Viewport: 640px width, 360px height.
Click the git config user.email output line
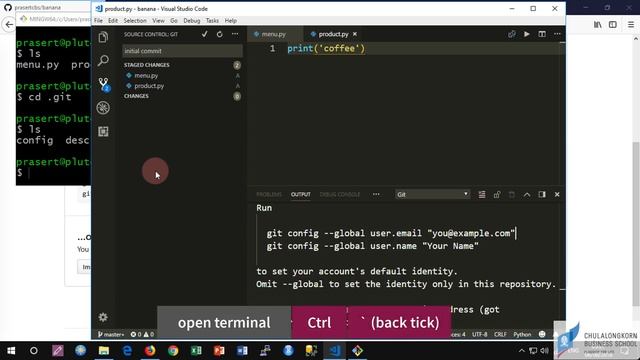[391, 233]
